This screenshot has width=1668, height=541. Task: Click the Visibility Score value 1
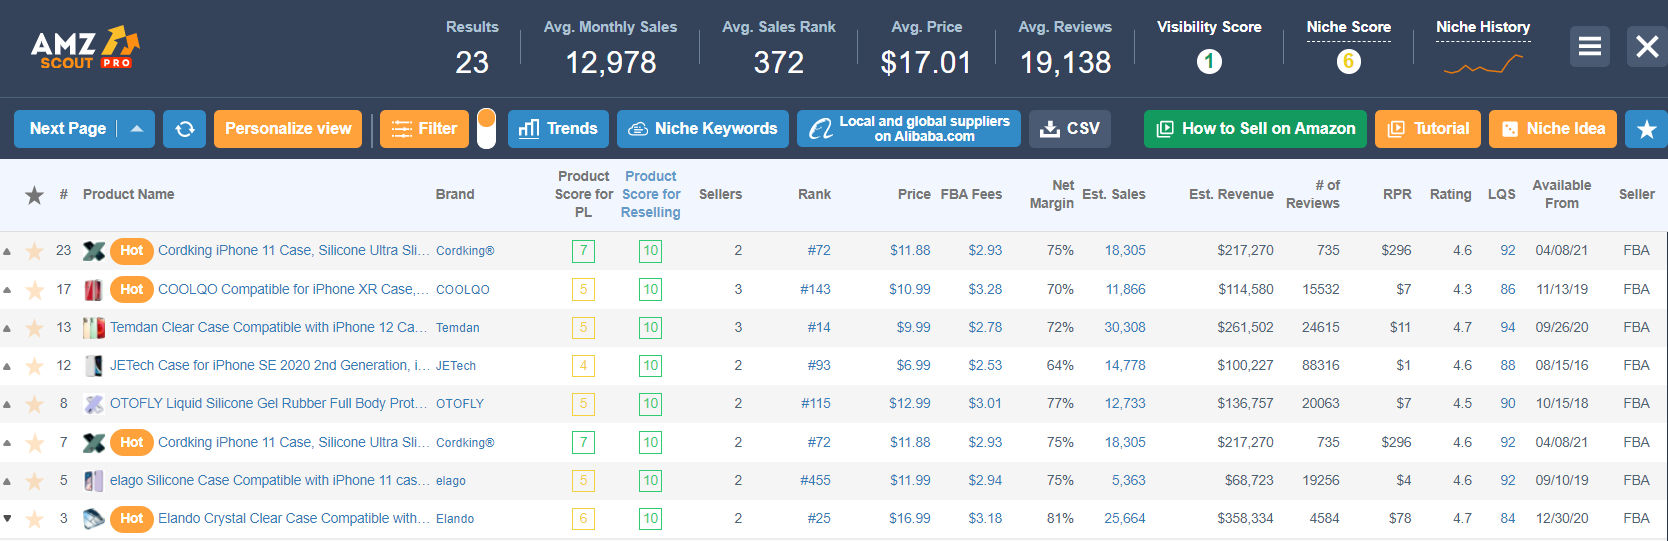(1209, 62)
